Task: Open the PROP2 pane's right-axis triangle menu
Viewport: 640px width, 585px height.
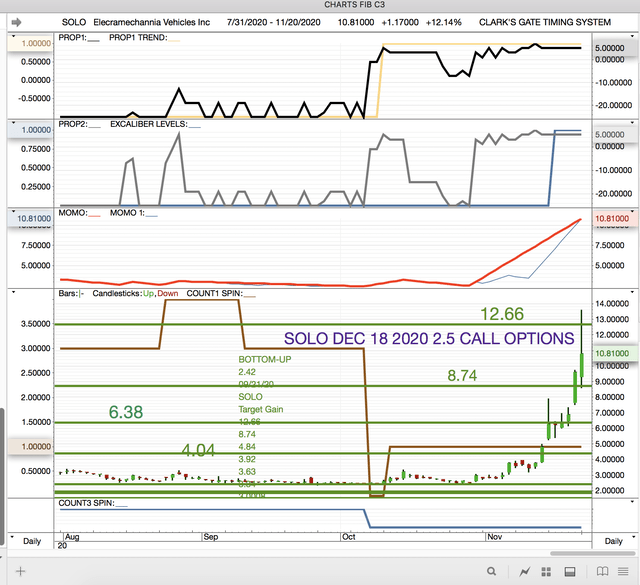Action: point(633,123)
